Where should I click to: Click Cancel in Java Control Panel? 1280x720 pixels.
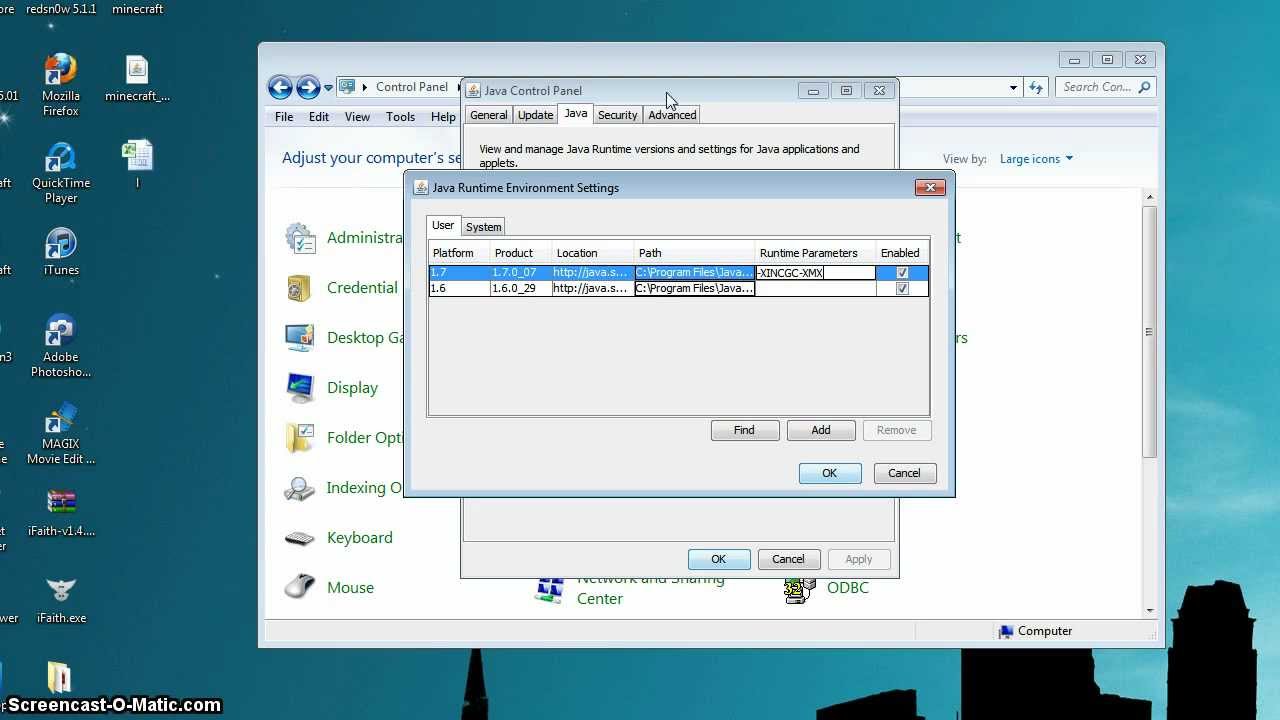(788, 559)
